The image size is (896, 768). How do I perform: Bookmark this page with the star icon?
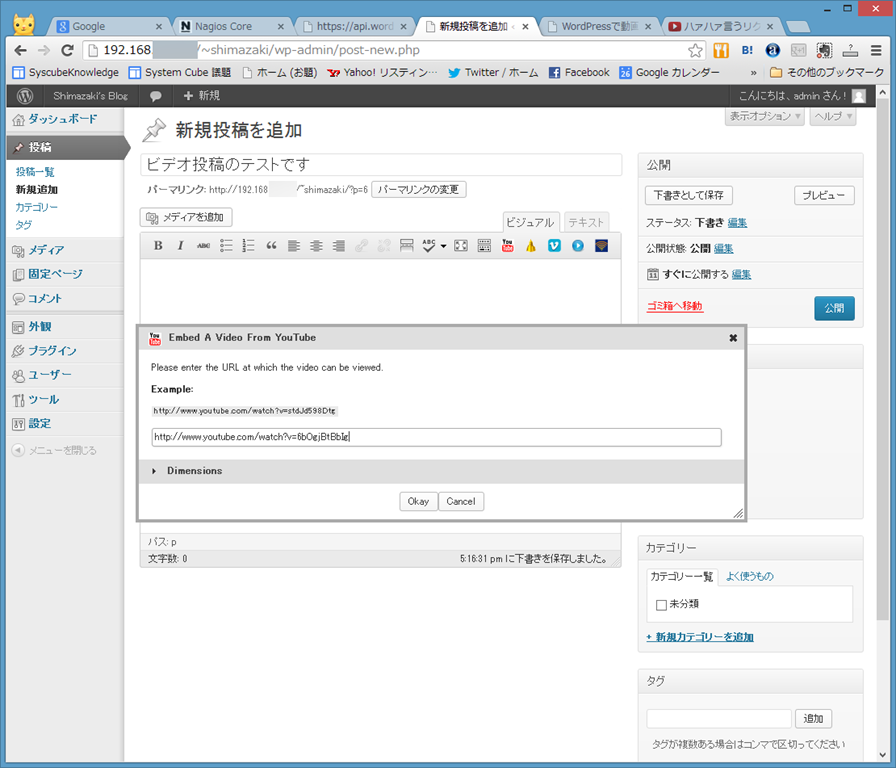tap(695, 50)
